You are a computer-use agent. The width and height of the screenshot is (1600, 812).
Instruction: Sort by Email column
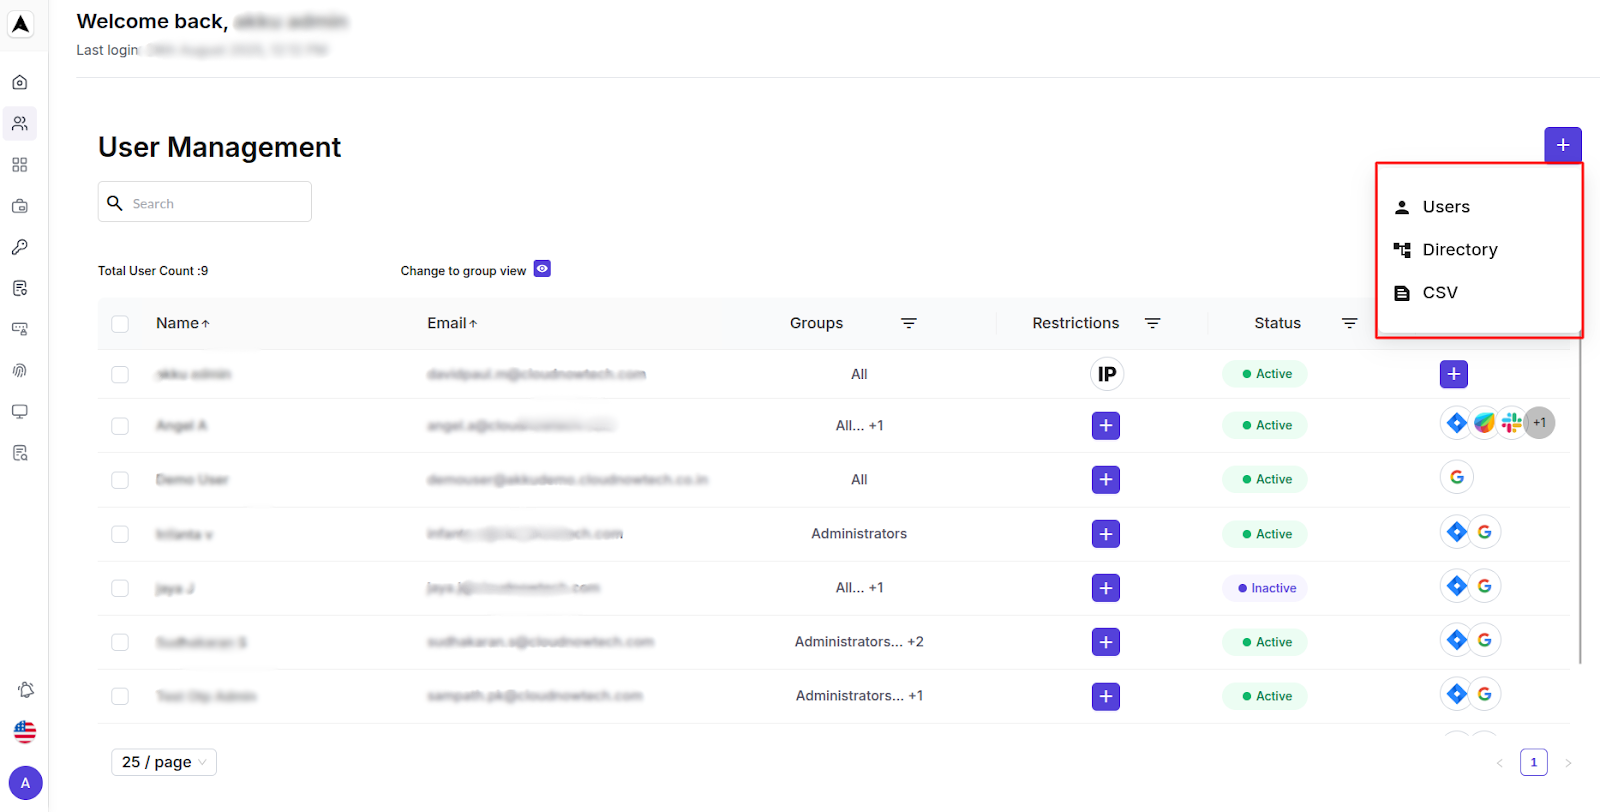point(452,323)
